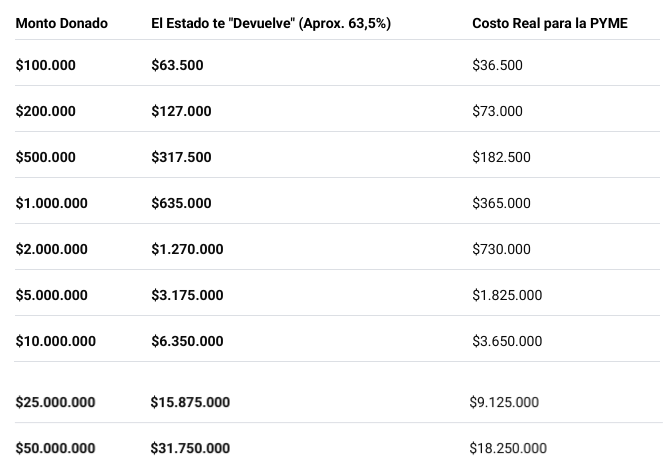671x467 pixels.
Task: Click the $200.000 donation amount cell
Action: coord(46,111)
